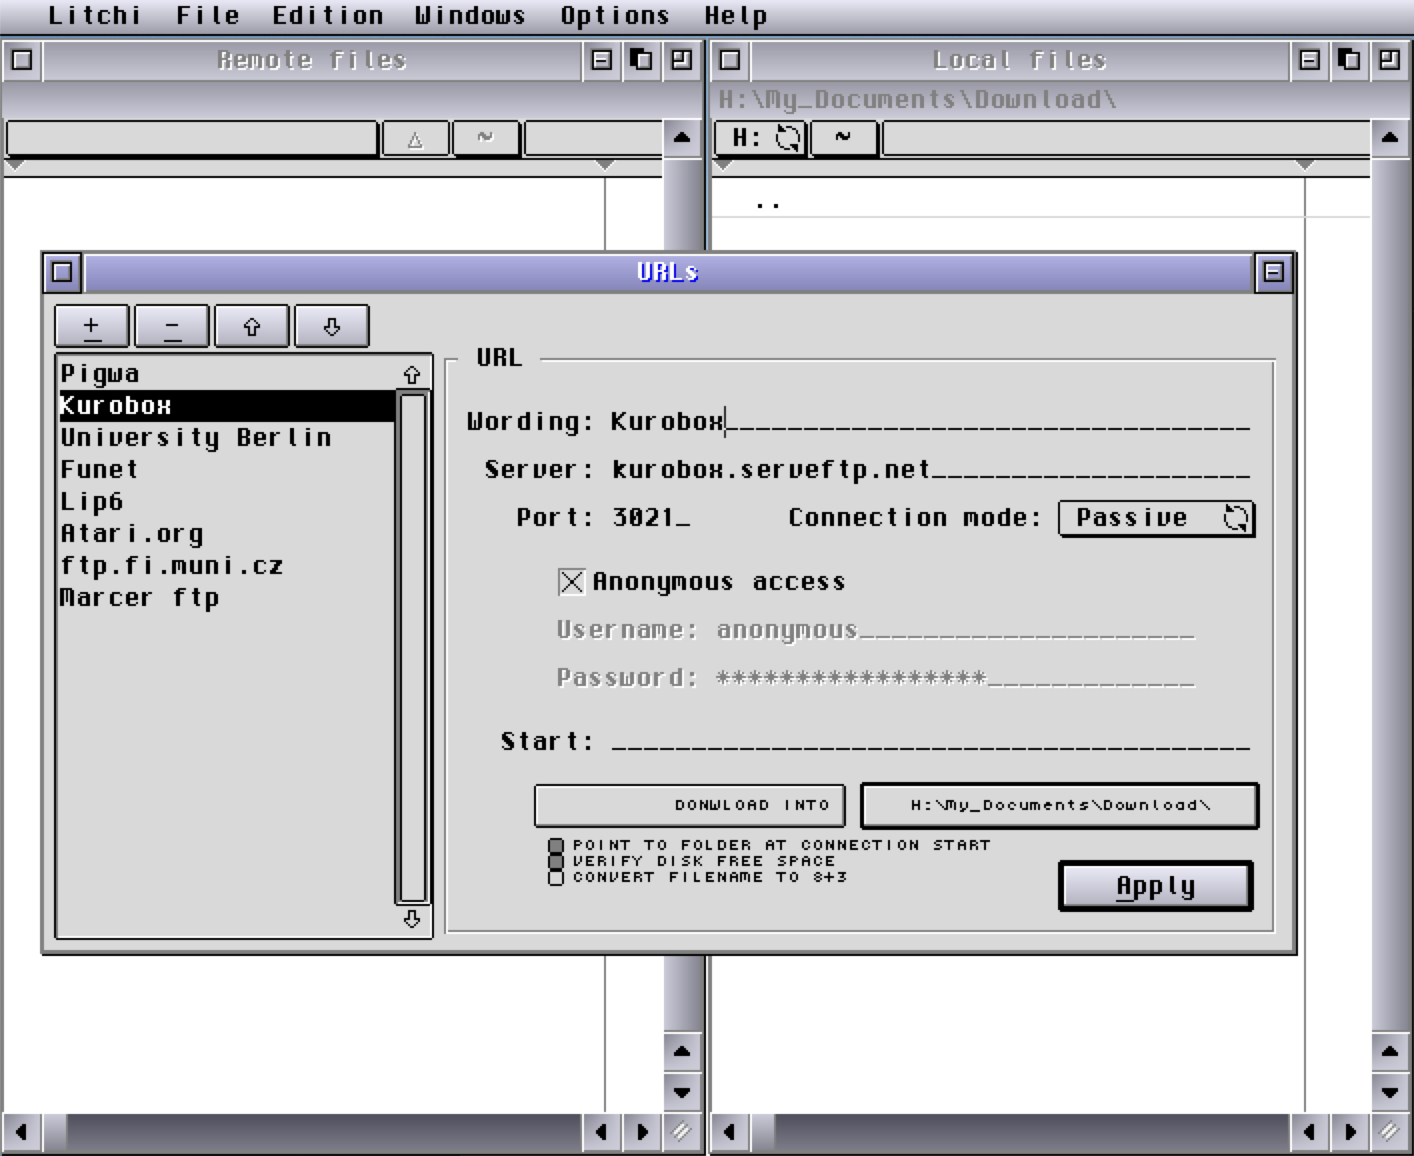
Task: Click the URLs dialog iconify button
Action: pos(1273,272)
